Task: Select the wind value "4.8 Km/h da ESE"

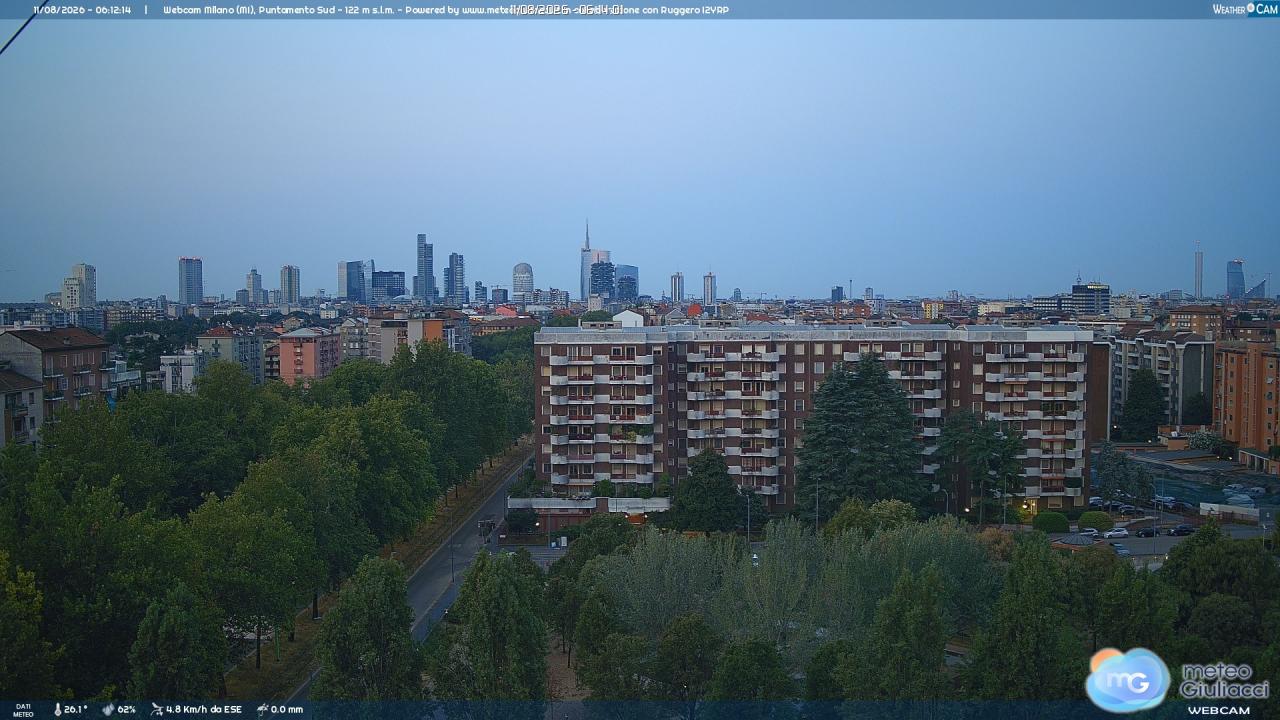Action: click(x=204, y=710)
